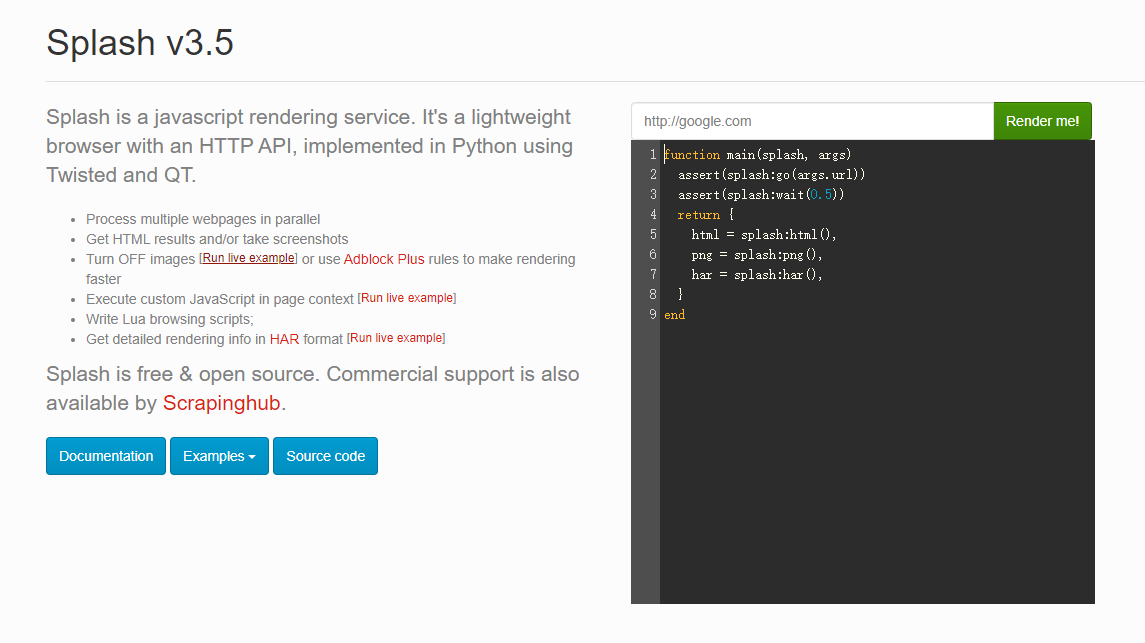1145x643 pixels.
Task: Click the 'assert(splash:go(args.url))' code line
Action: [771, 174]
